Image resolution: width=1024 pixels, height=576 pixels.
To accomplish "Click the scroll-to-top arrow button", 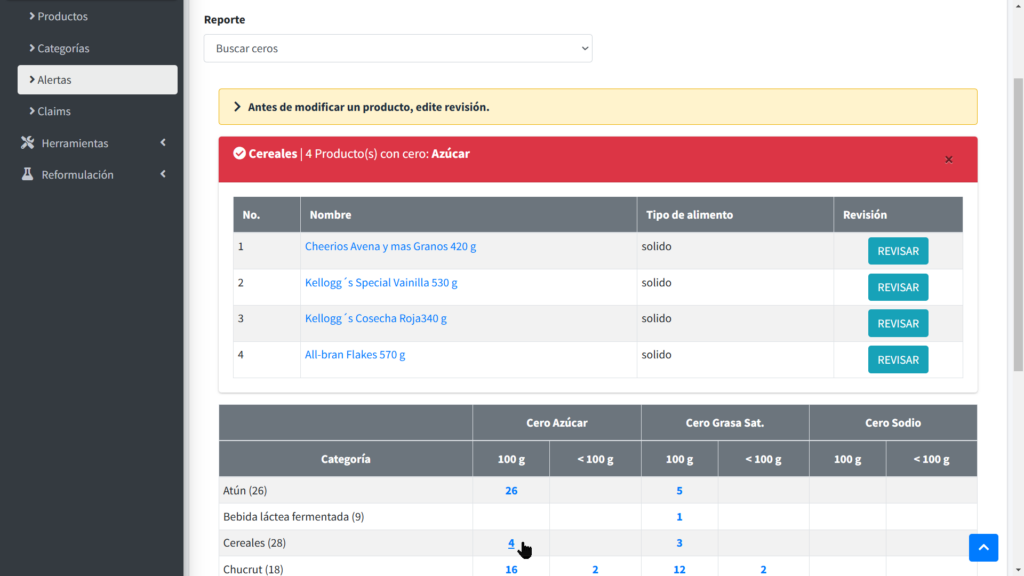I will 983,547.
